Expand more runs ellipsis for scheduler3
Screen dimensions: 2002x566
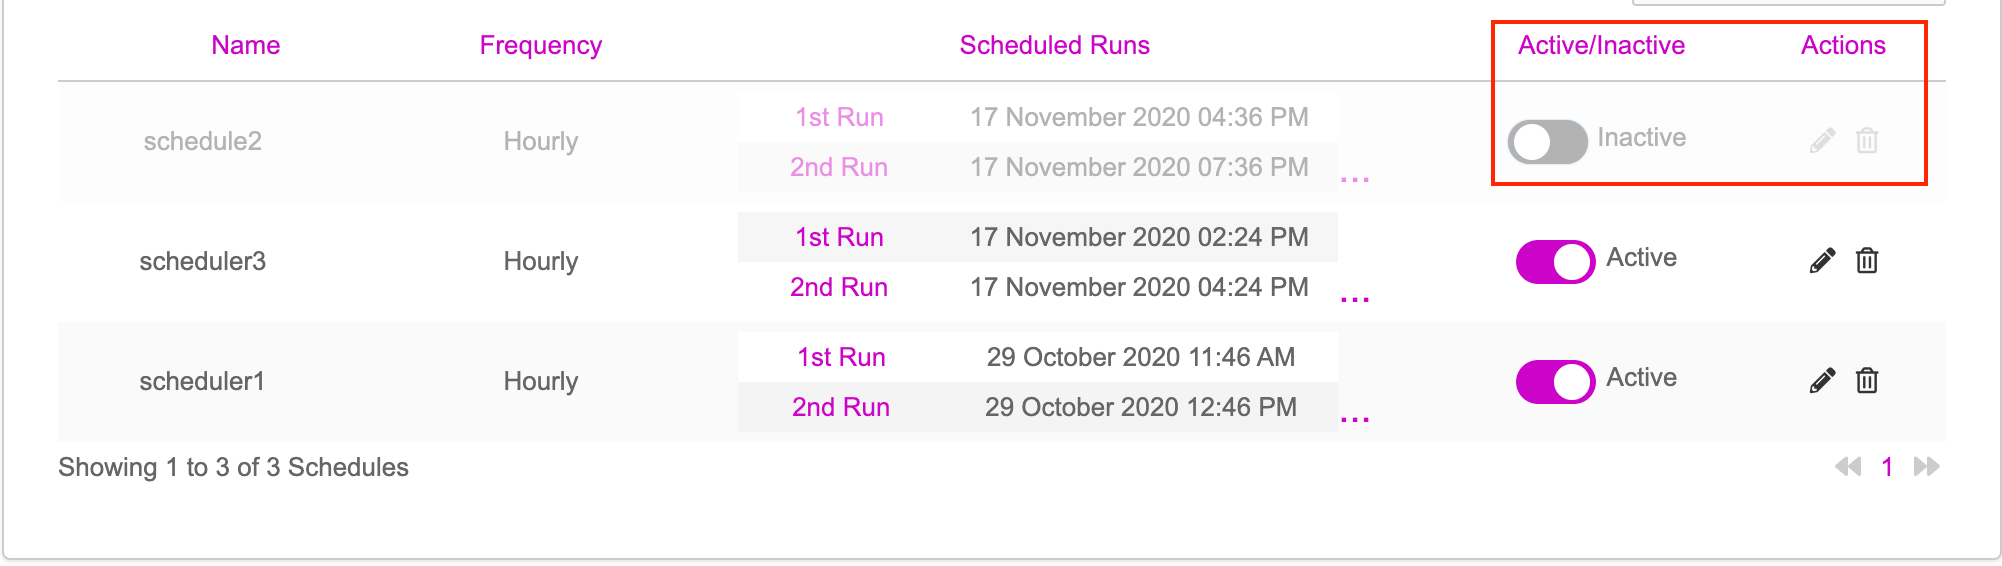(1354, 299)
